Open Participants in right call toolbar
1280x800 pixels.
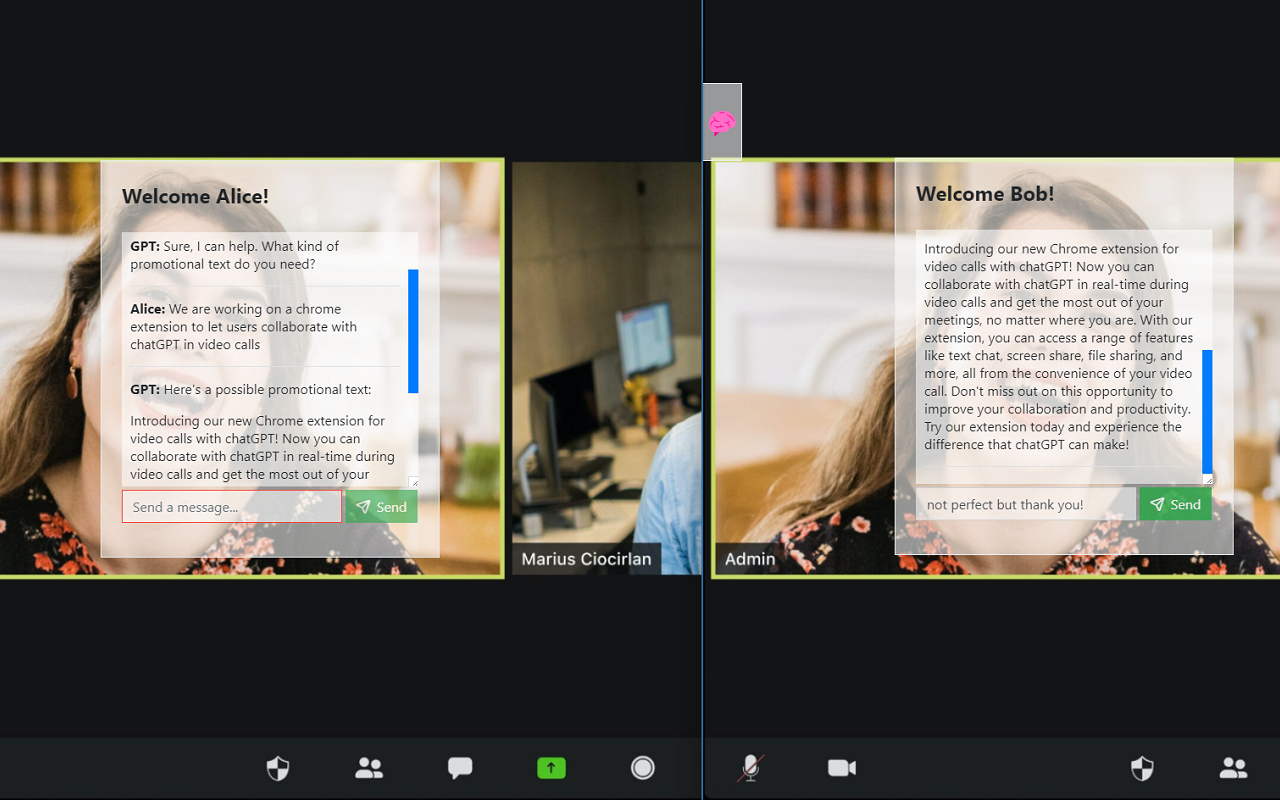click(1233, 768)
